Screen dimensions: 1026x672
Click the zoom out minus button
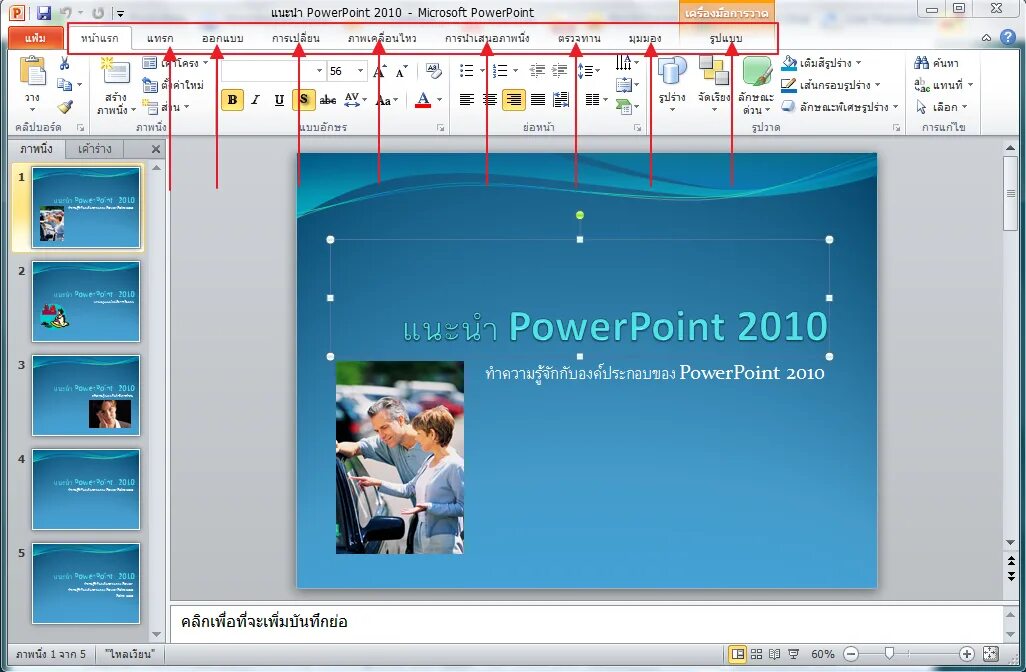(x=851, y=654)
